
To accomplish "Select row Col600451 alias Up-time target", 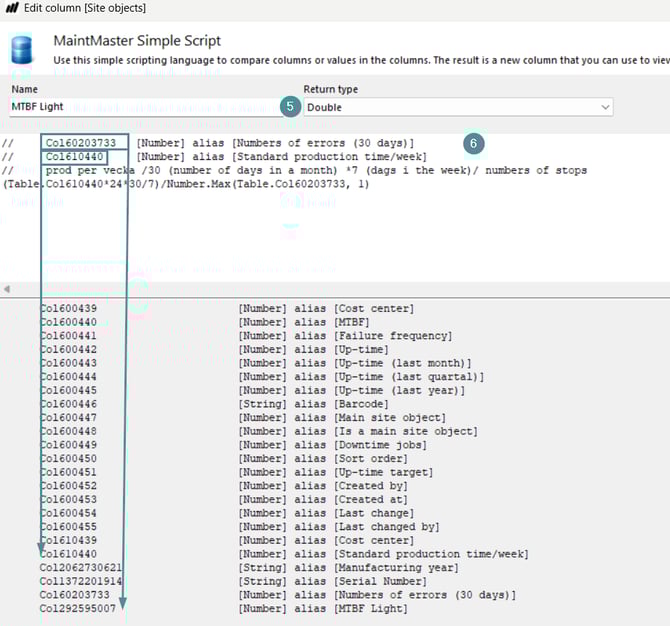I will point(236,473).
